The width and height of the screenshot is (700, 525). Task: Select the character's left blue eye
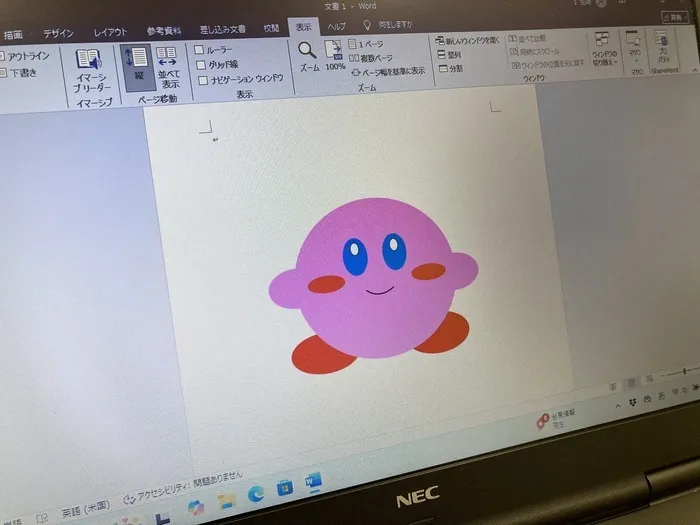point(355,257)
